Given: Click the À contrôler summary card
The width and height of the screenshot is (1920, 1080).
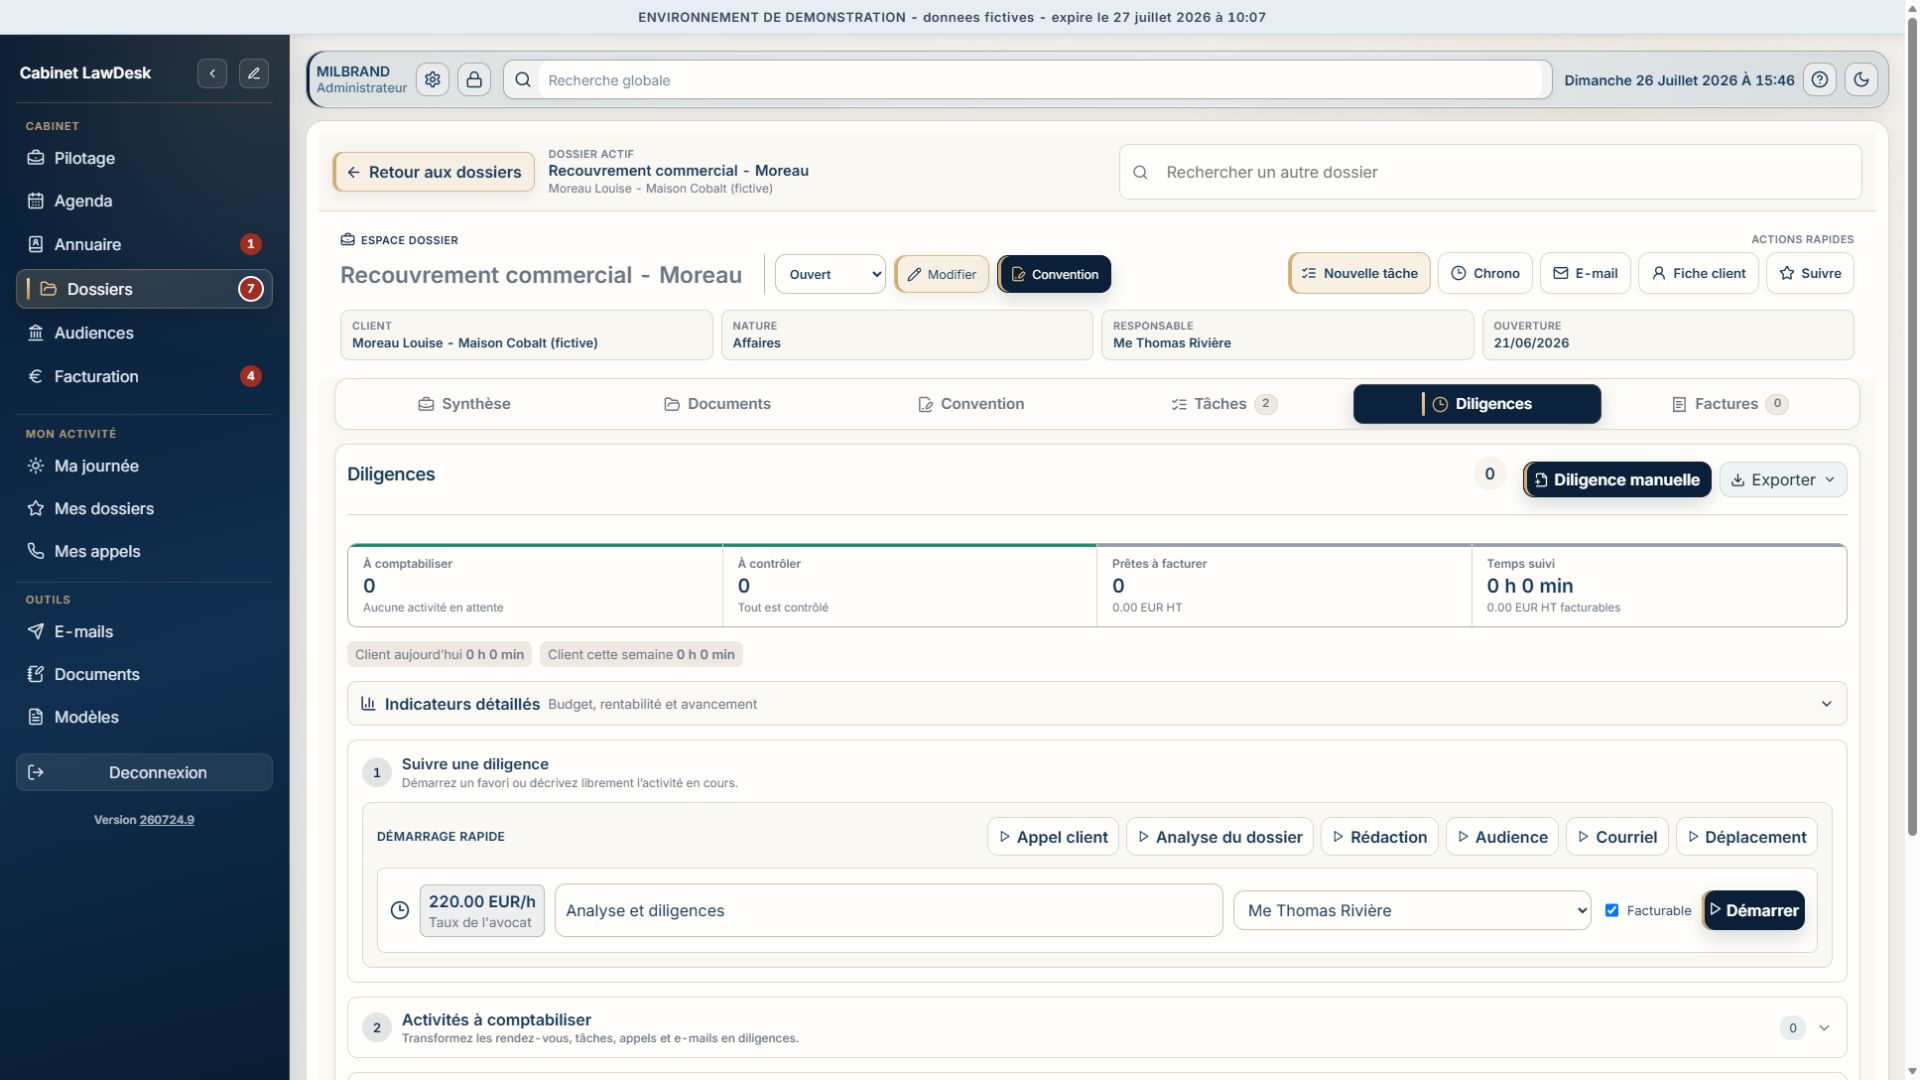Looking at the screenshot, I should click(x=909, y=586).
